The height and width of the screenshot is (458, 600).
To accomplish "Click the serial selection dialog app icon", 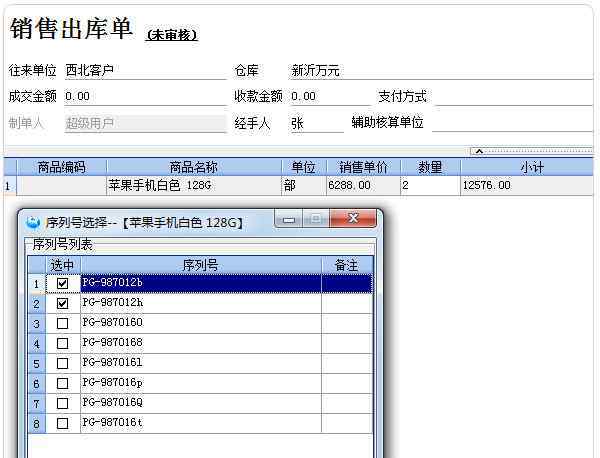I will 33,222.
